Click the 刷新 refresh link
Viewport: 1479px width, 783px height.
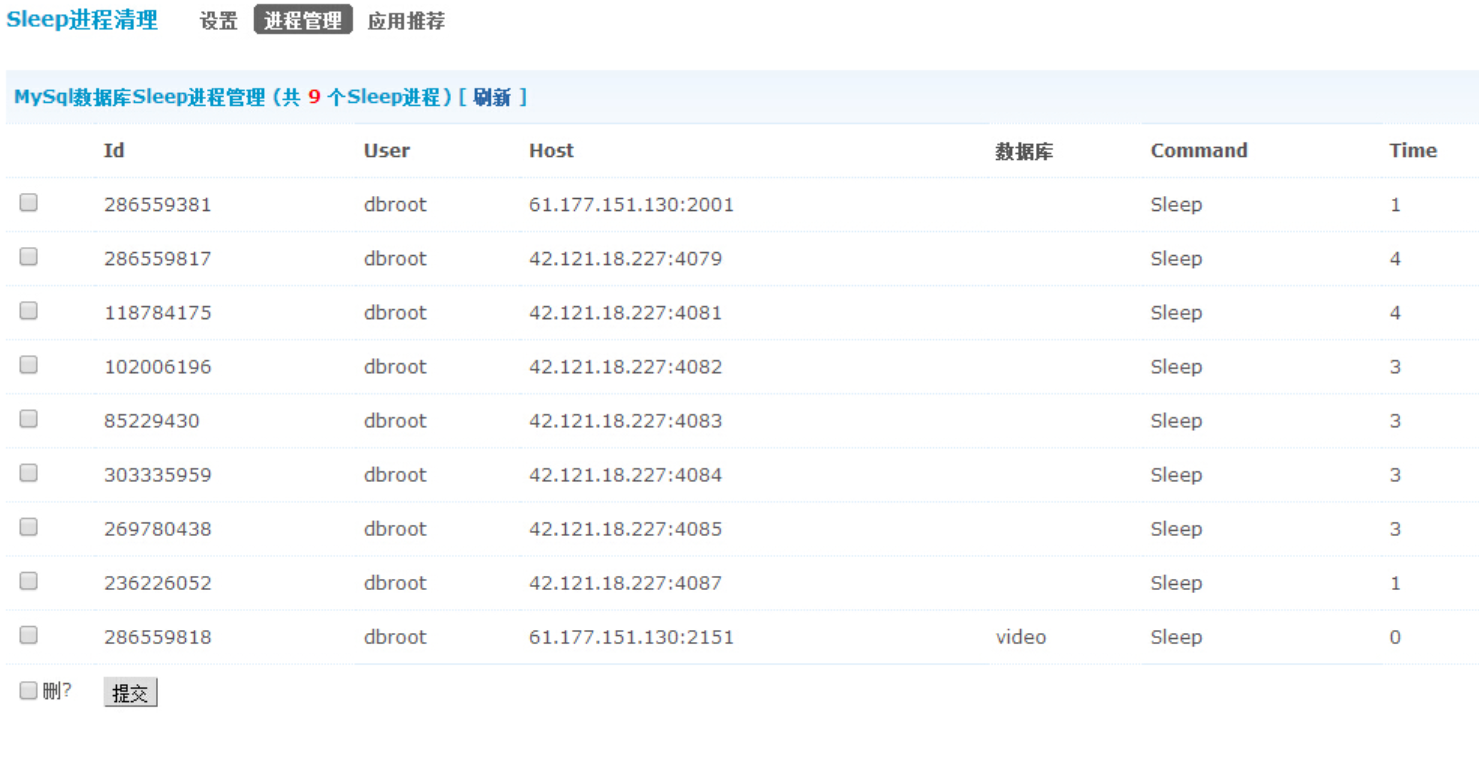tap(492, 97)
